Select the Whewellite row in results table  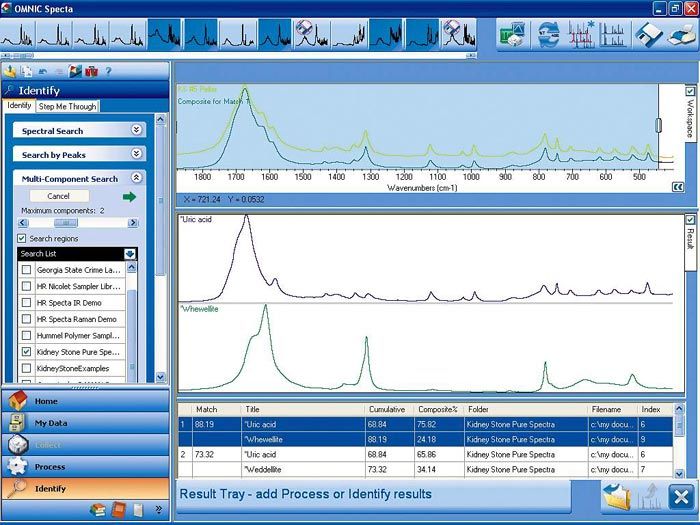tap(425, 439)
